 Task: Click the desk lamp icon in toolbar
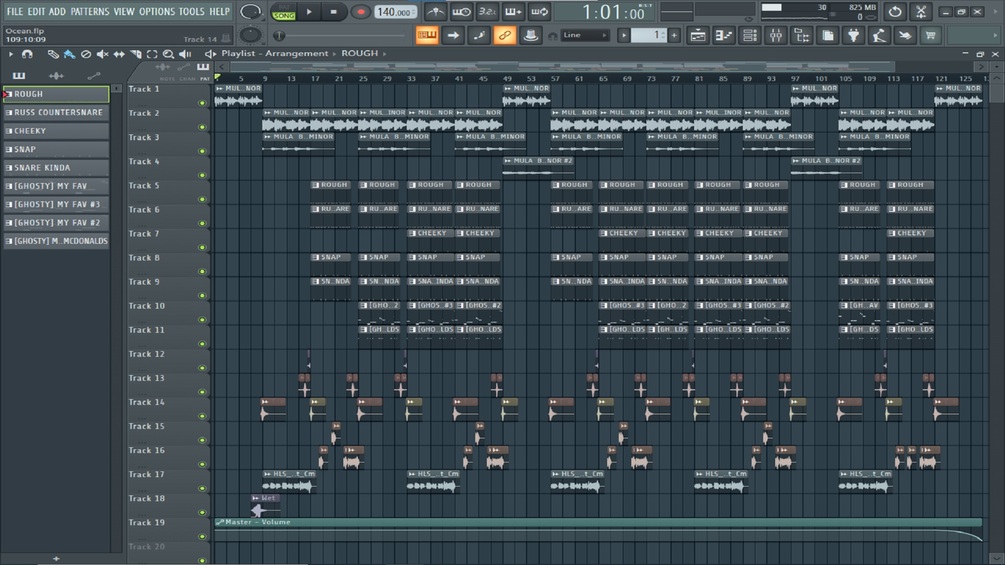(x=879, y=35)
